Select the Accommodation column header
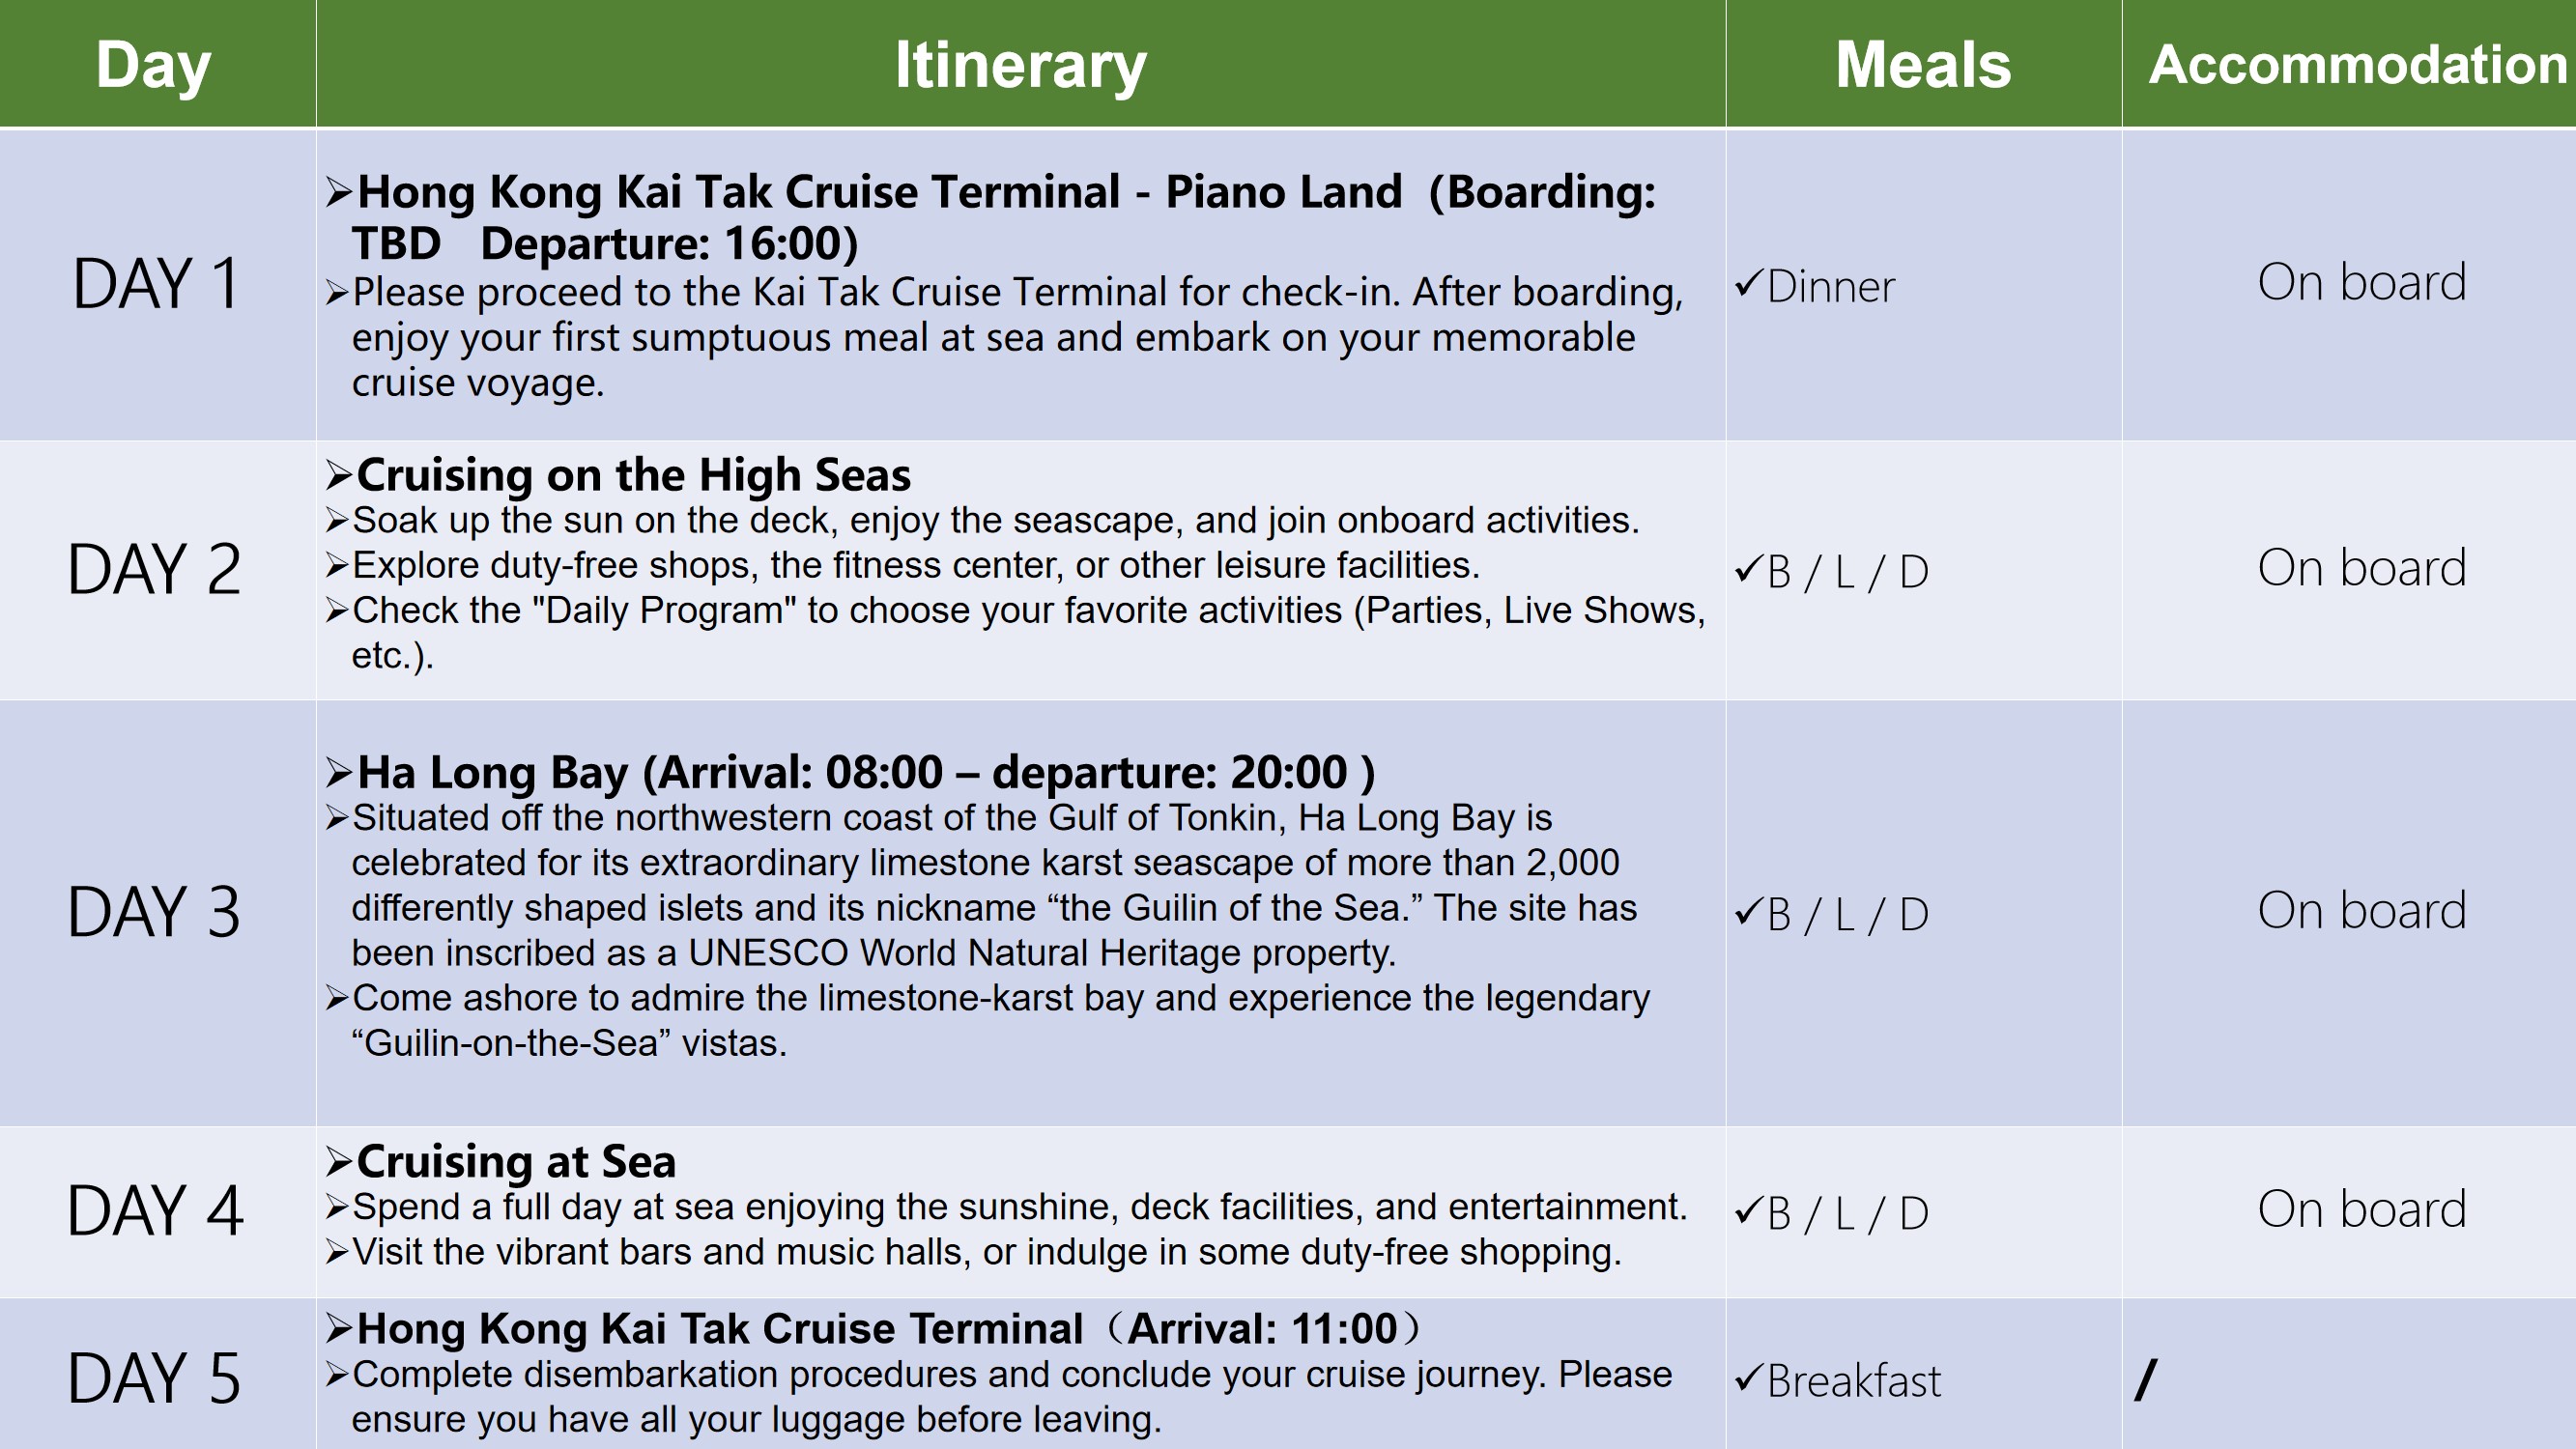Image resolution: width=2576 pixels, height=1449 pixels. 2358,65
